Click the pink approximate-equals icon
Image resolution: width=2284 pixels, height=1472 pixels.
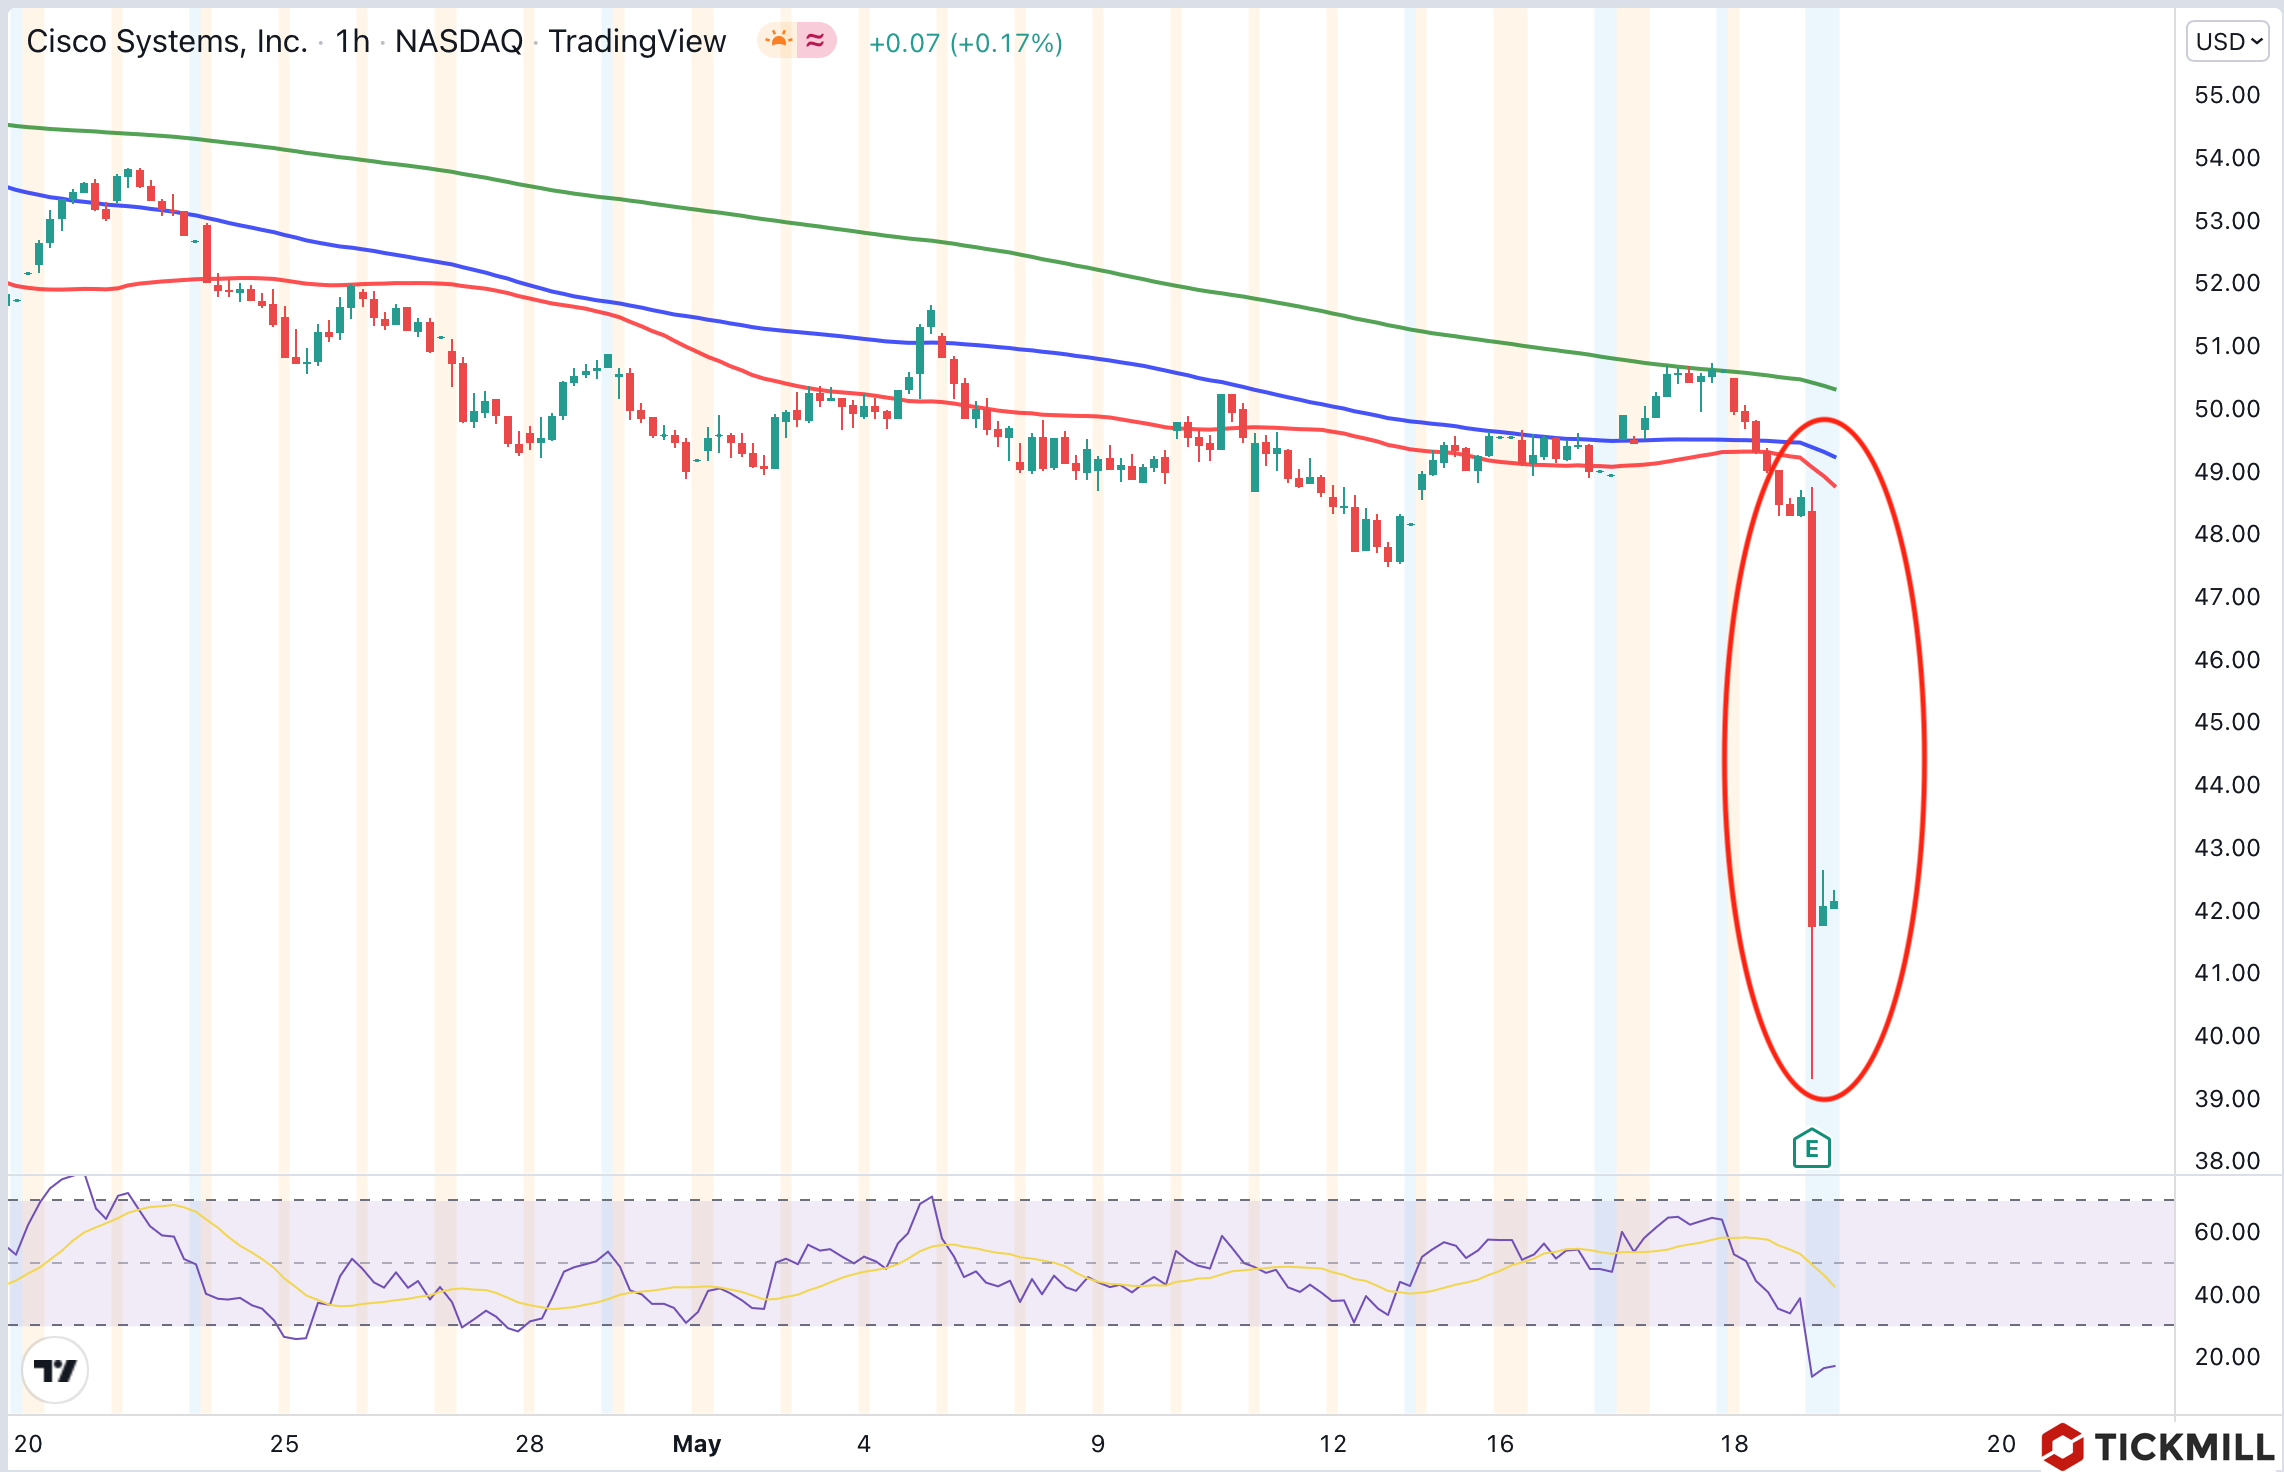816,41
